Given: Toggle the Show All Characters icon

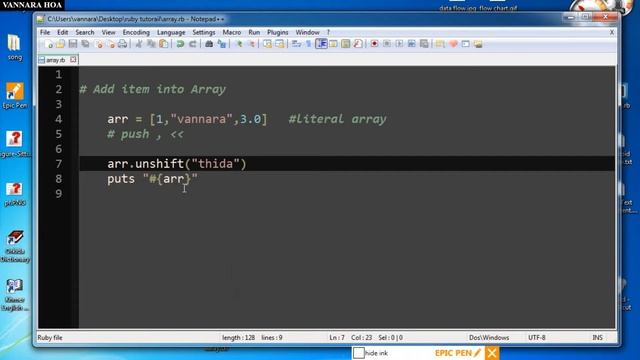Looking at the screenshot, I should pos(309,44).
